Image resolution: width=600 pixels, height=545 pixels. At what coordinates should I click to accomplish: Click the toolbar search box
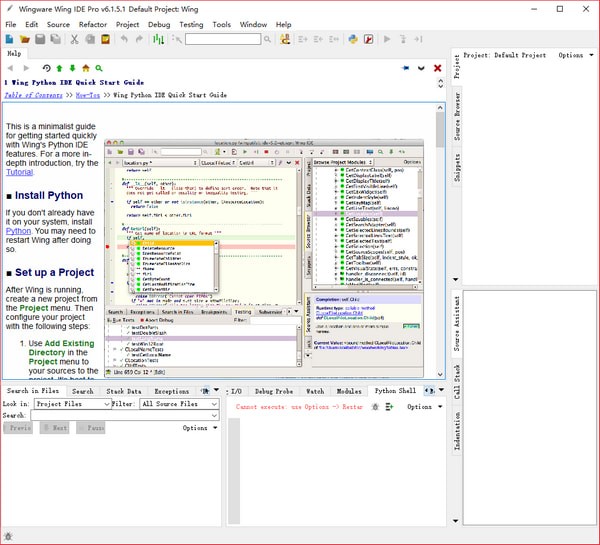[223, 39]
